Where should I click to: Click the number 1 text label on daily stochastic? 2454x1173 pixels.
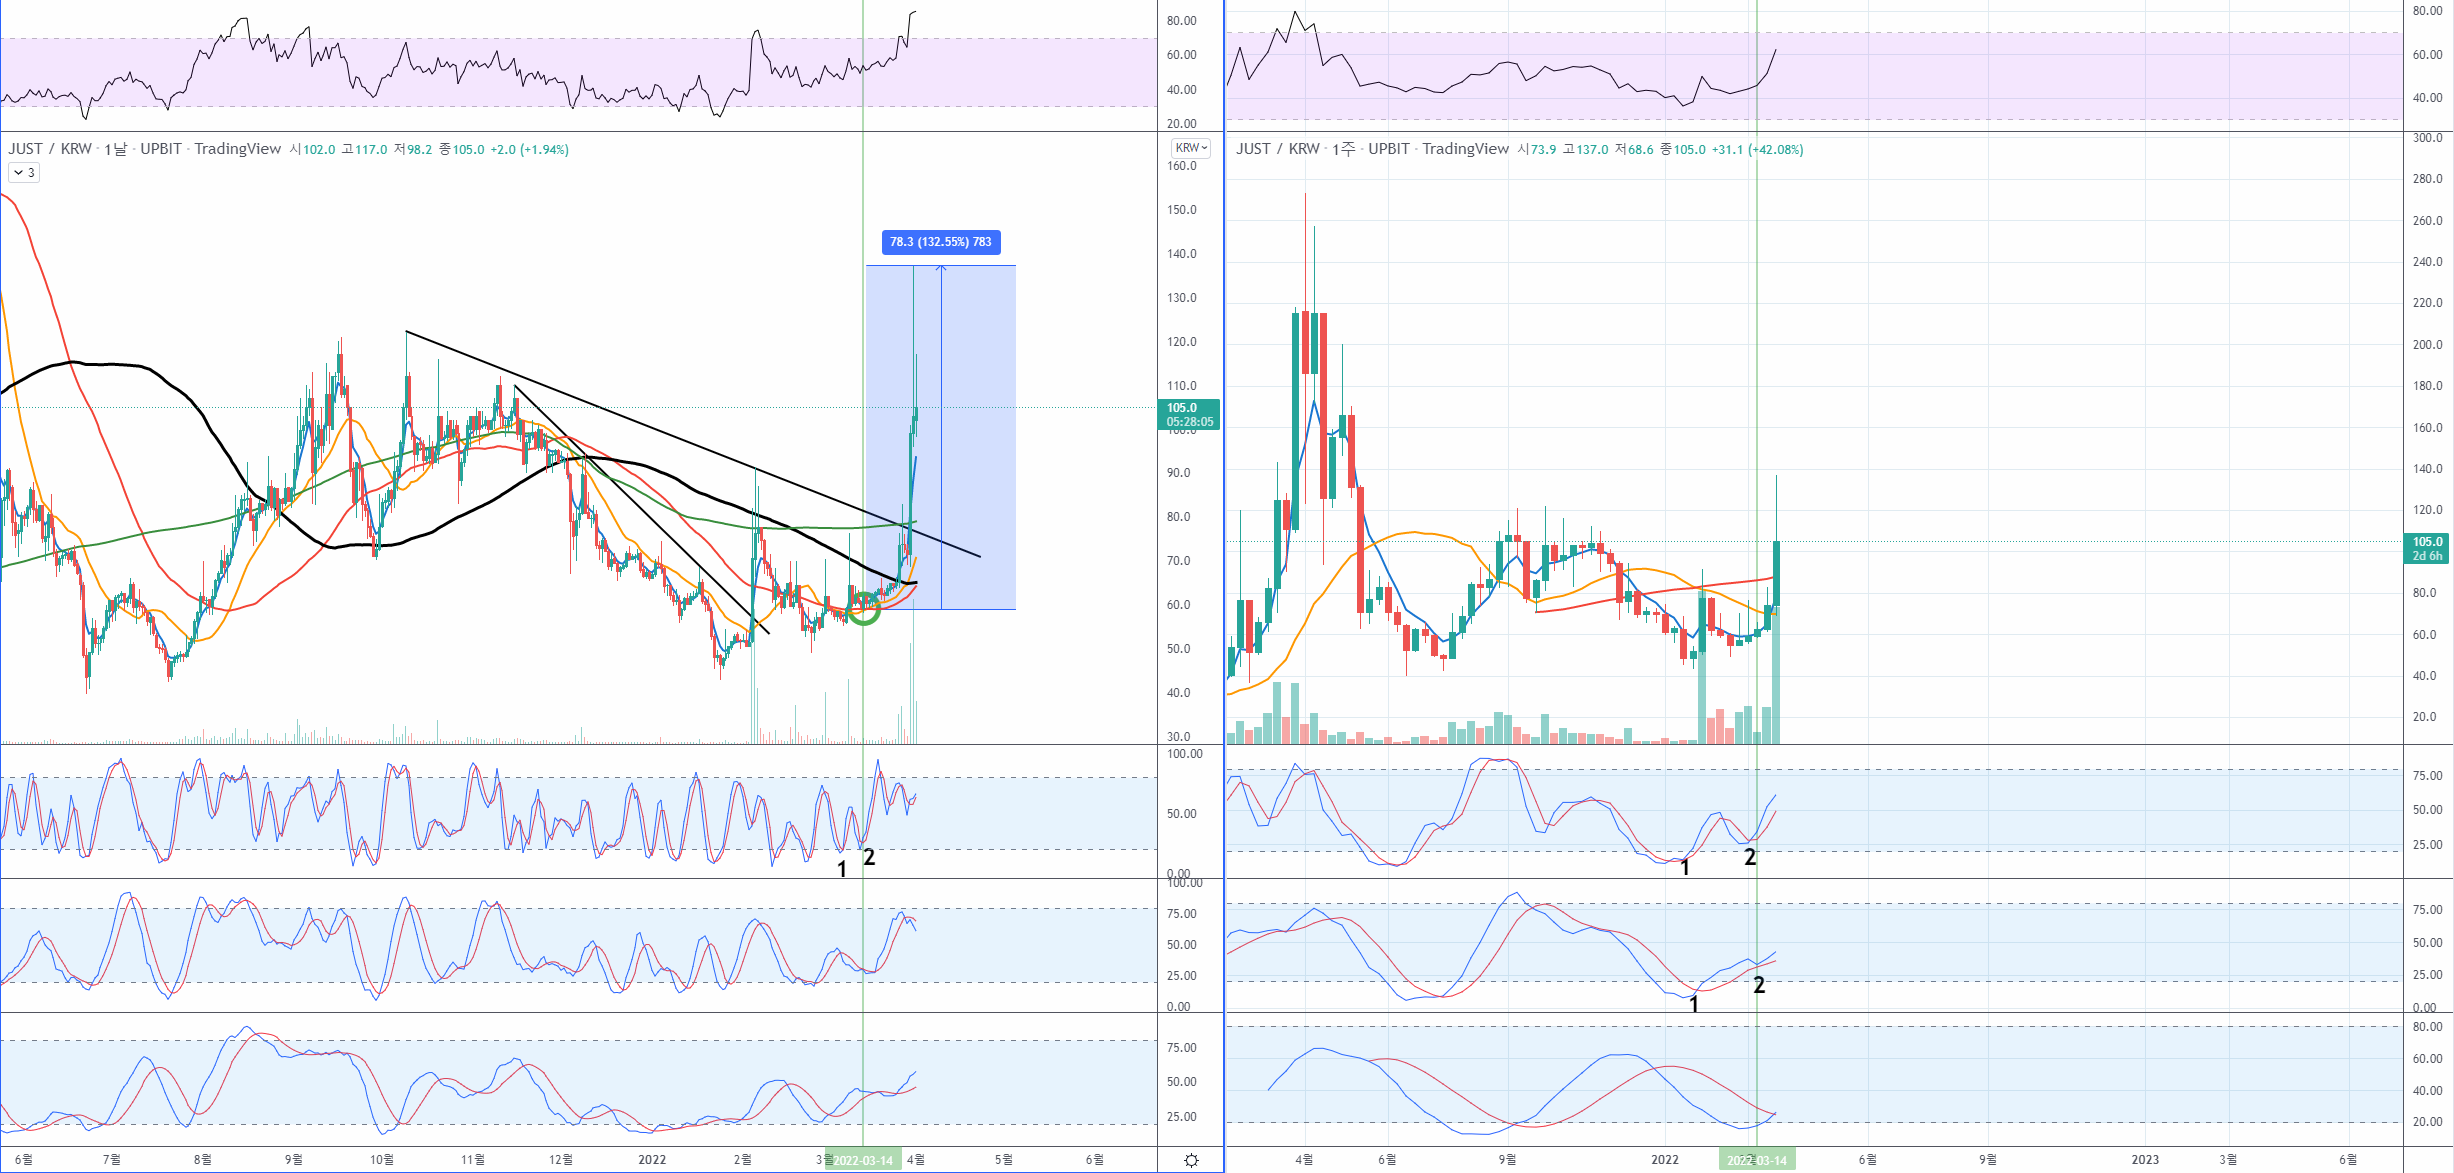tap(842, 870)
